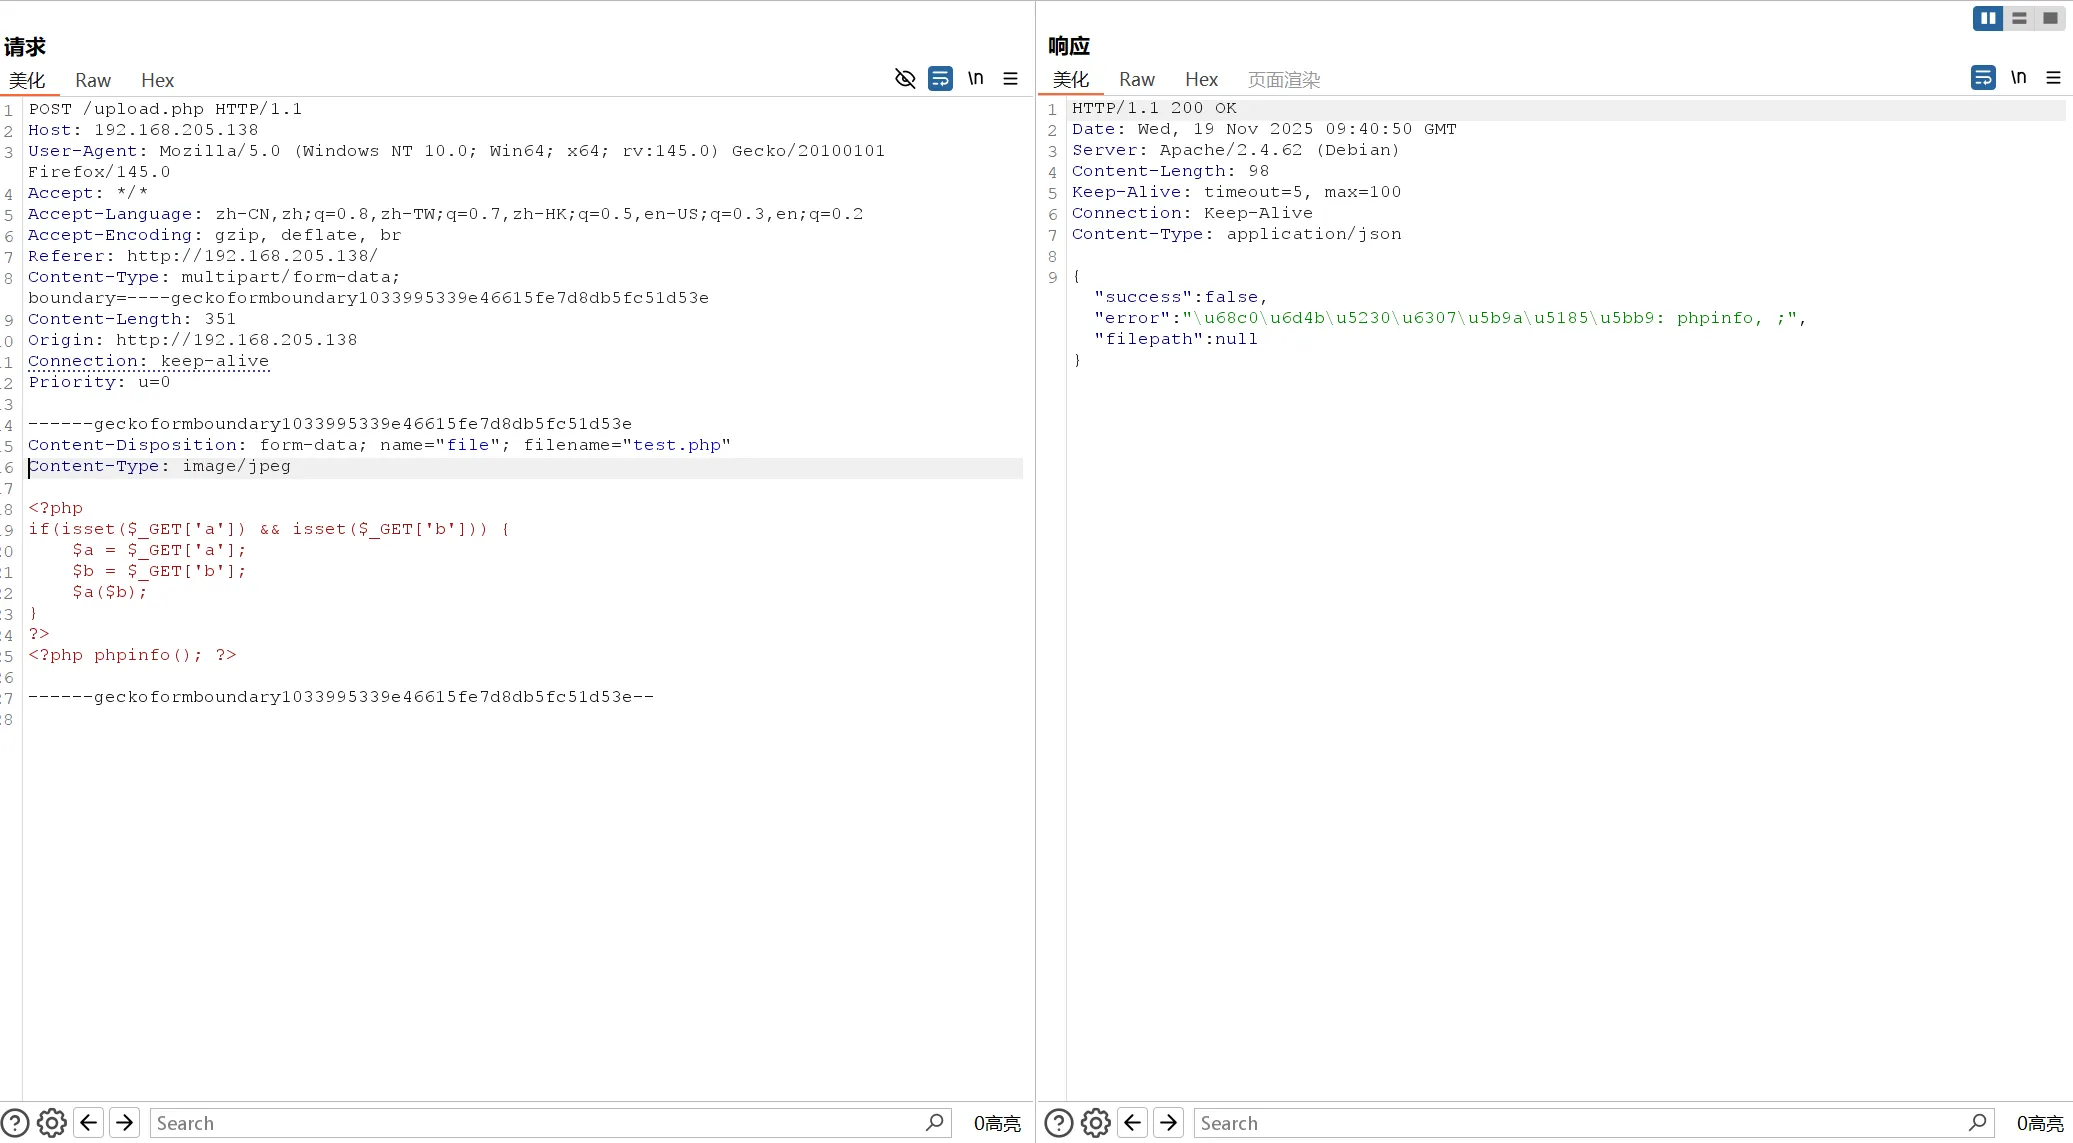Click request search help icon

click(x=15, y=1123)
